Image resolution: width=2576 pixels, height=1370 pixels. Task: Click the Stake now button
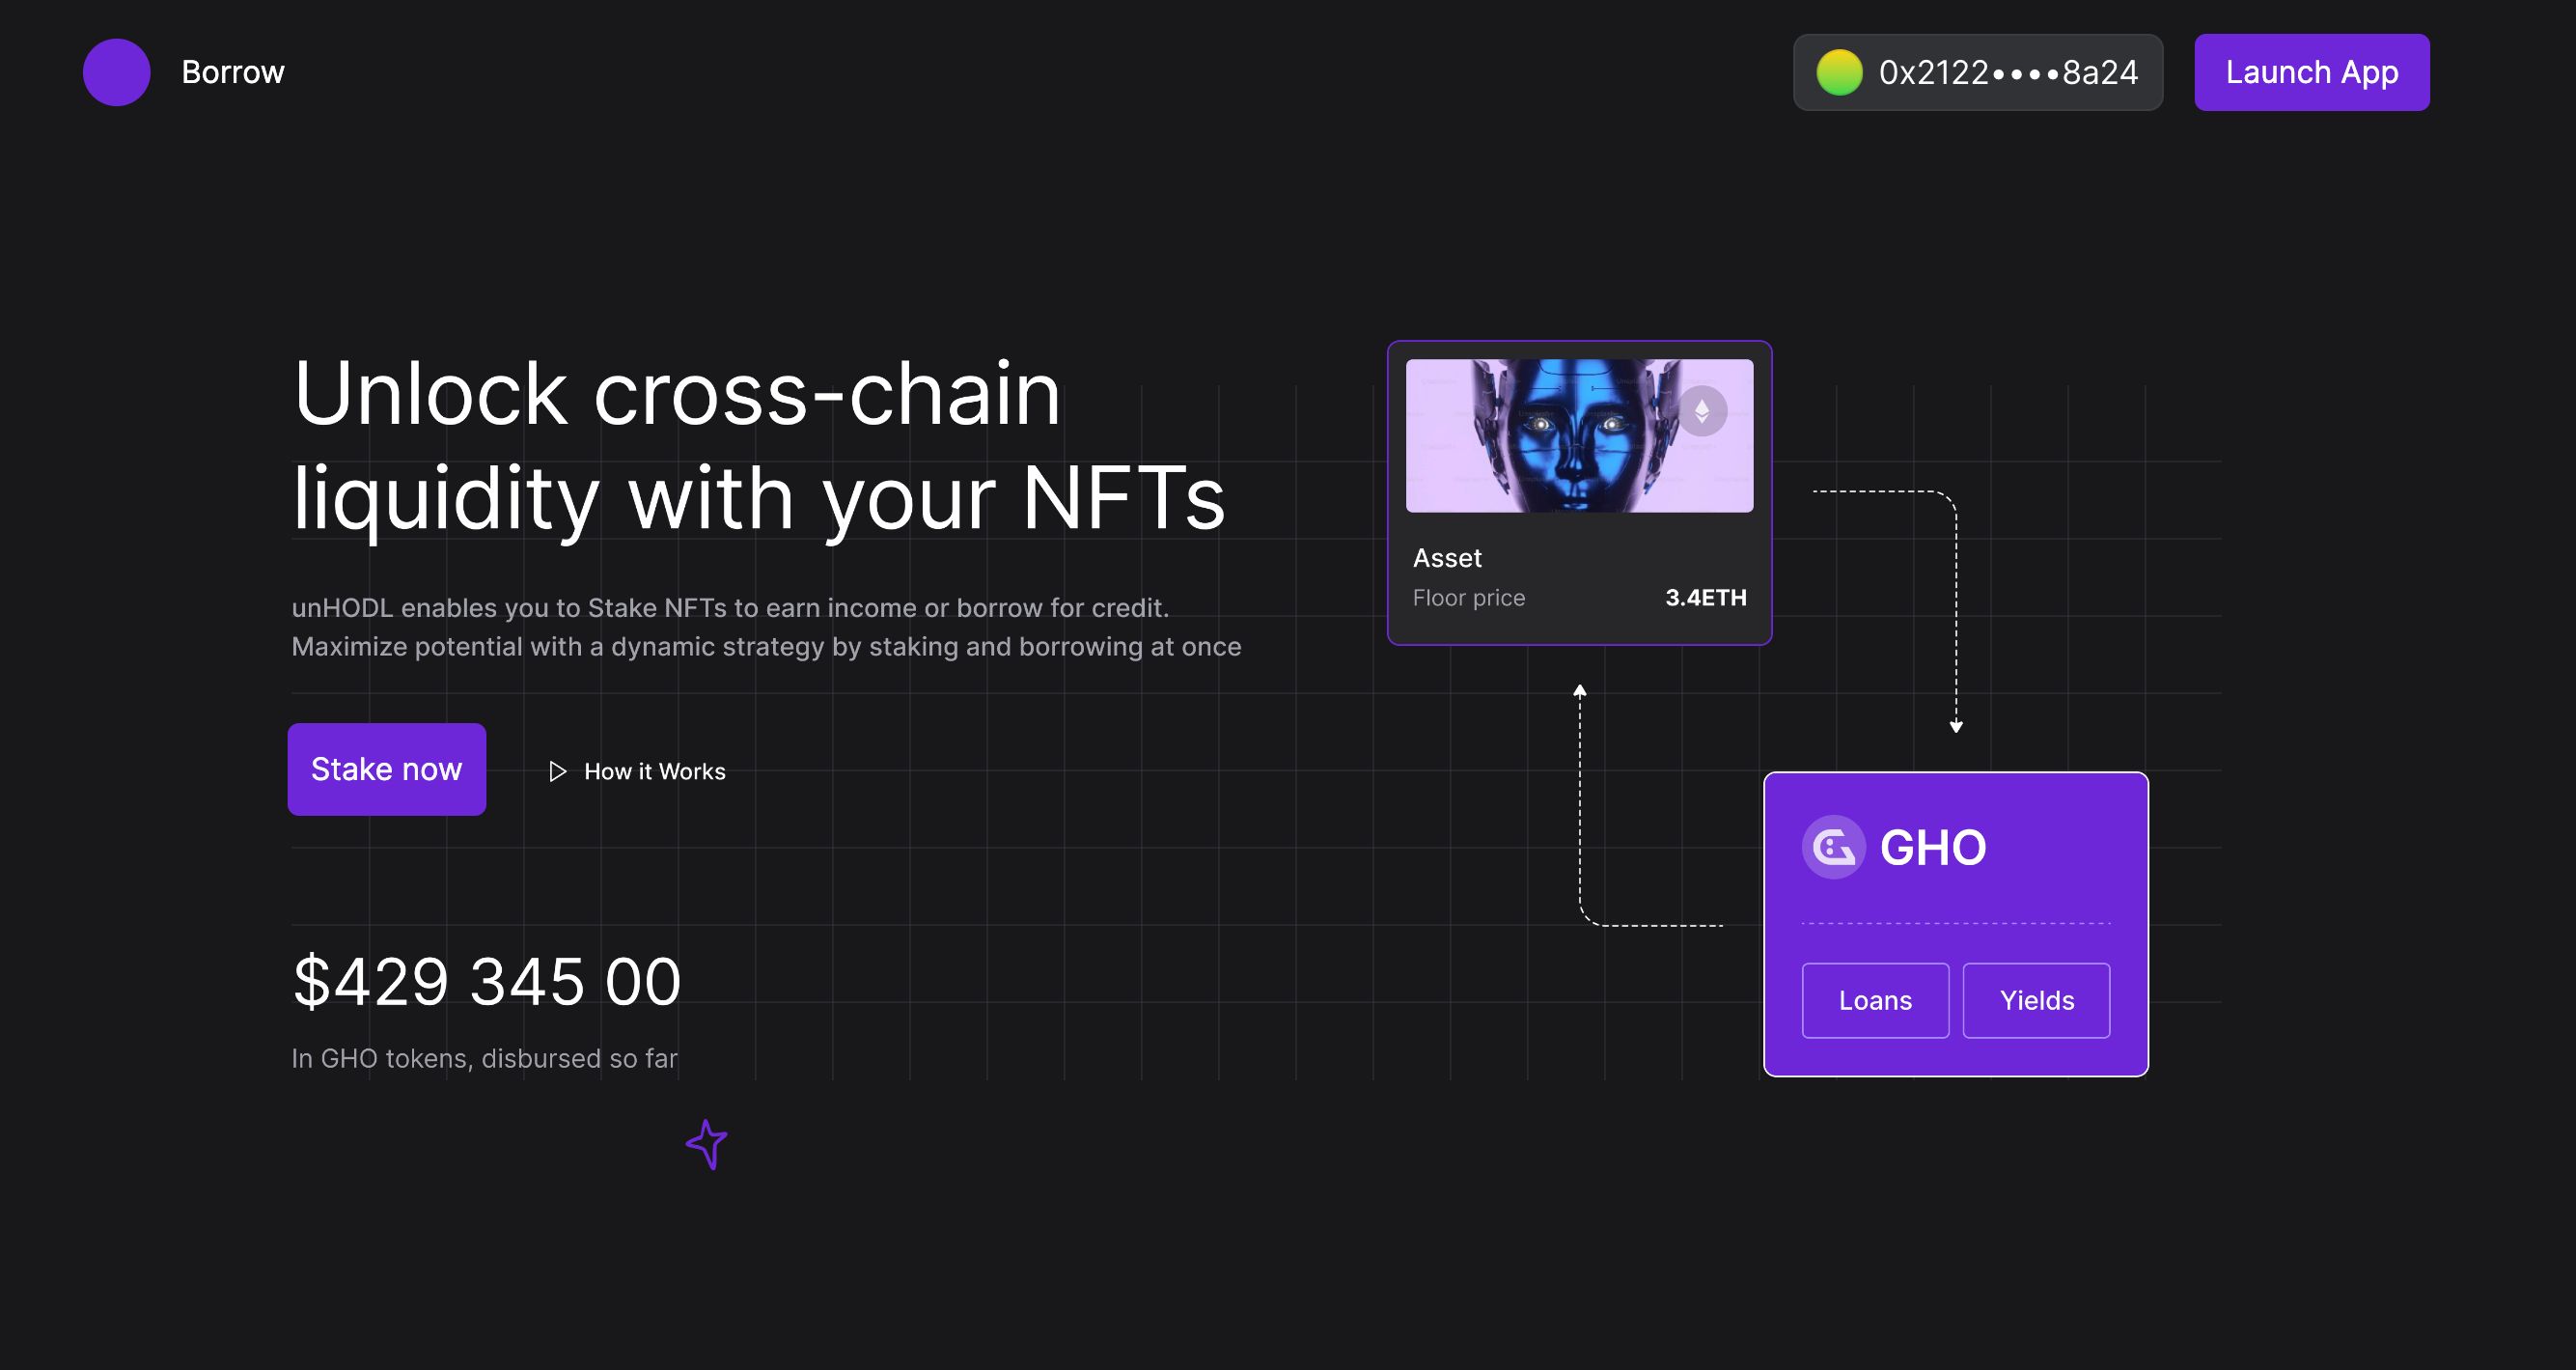387,769
